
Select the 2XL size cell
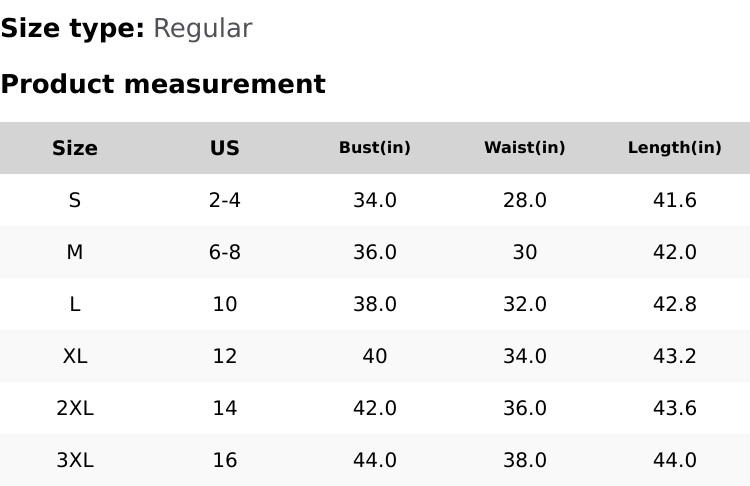pos(75,408)
